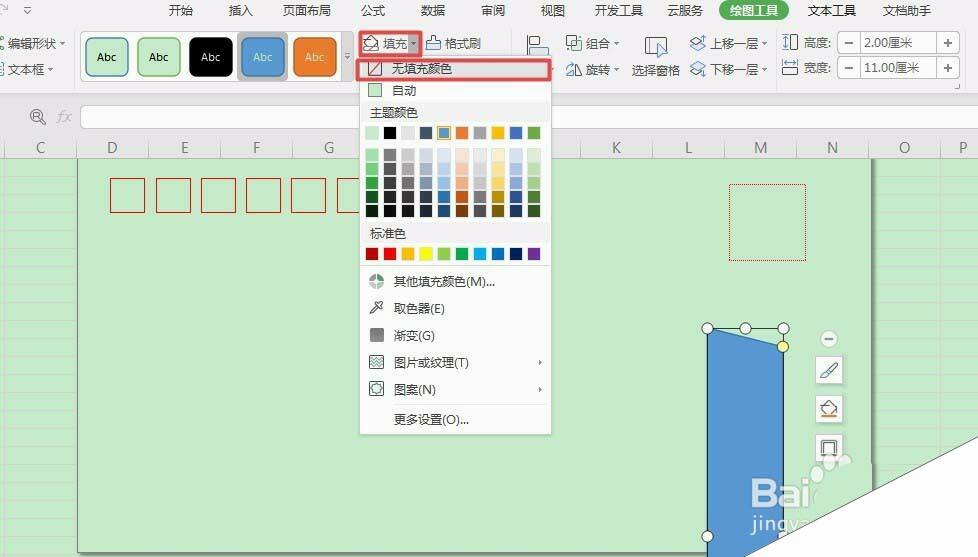Image resolution: width=978 pixels, height=557 pixels.
Task: Click 上移一层 bring forward
Action: [724, 43]
